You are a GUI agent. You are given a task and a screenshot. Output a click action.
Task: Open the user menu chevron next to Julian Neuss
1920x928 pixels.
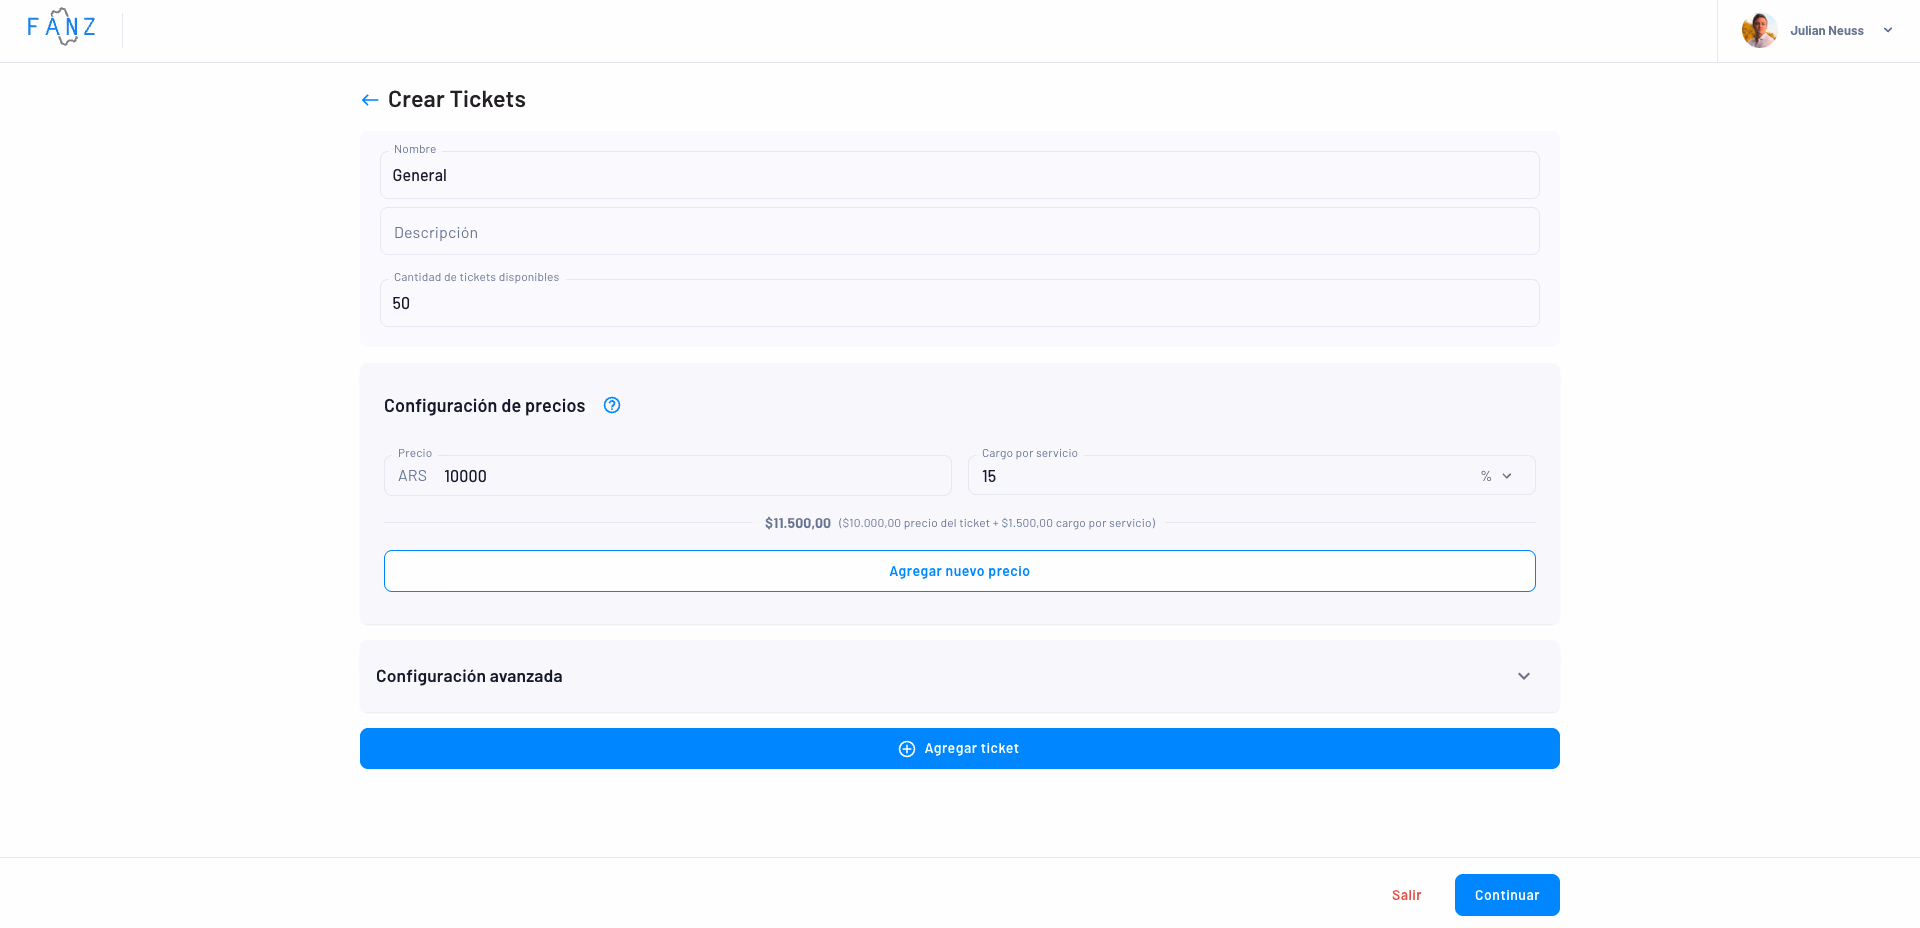coord(1888,31)
